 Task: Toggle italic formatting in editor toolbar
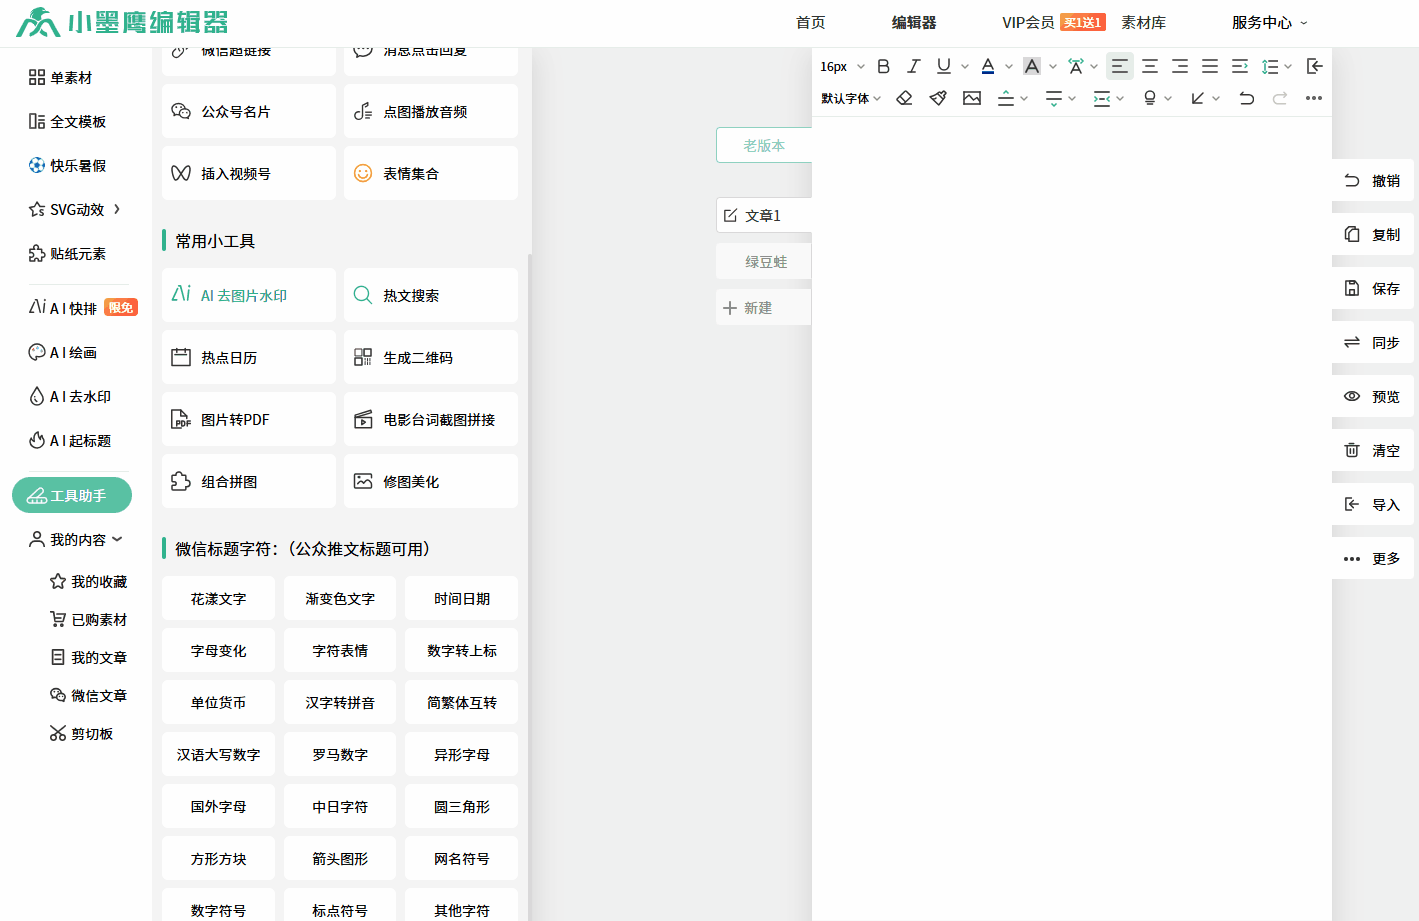[x=913, y=66]
